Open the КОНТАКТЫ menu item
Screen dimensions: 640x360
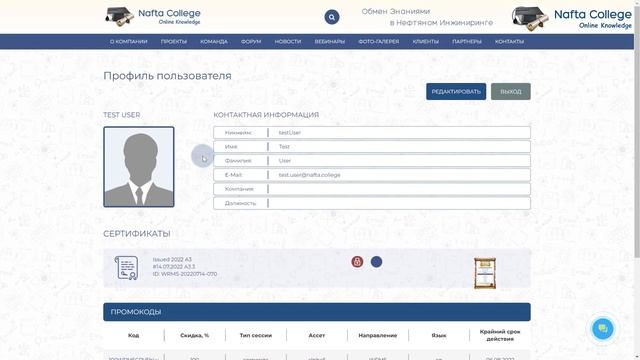(509, 42)
